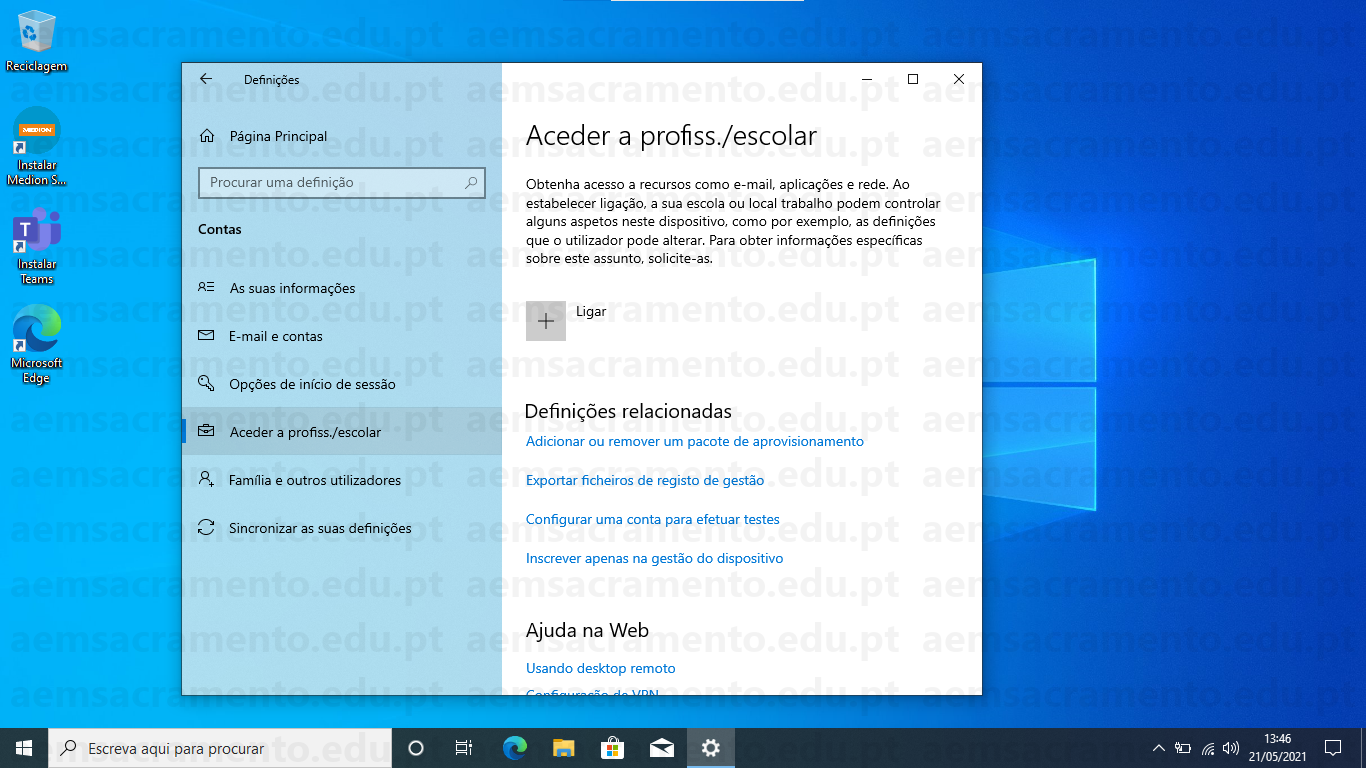Click the plus icon to Ligar

tap(546, 321)
